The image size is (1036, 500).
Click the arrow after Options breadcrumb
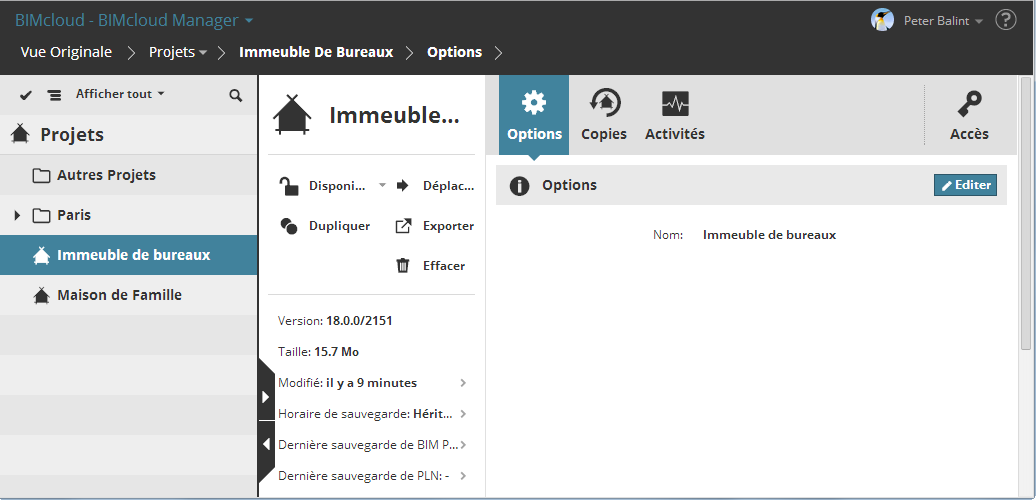click(498, 52)
